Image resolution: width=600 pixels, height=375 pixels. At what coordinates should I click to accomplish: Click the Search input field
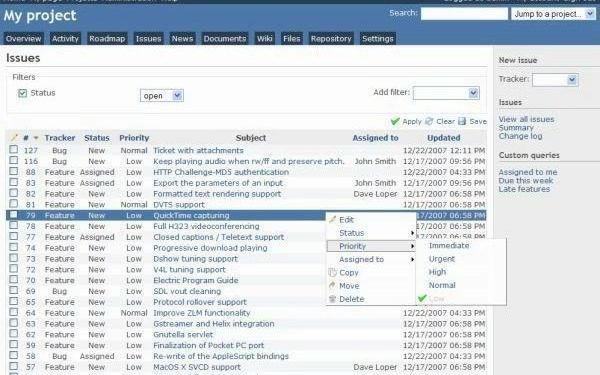464,14
